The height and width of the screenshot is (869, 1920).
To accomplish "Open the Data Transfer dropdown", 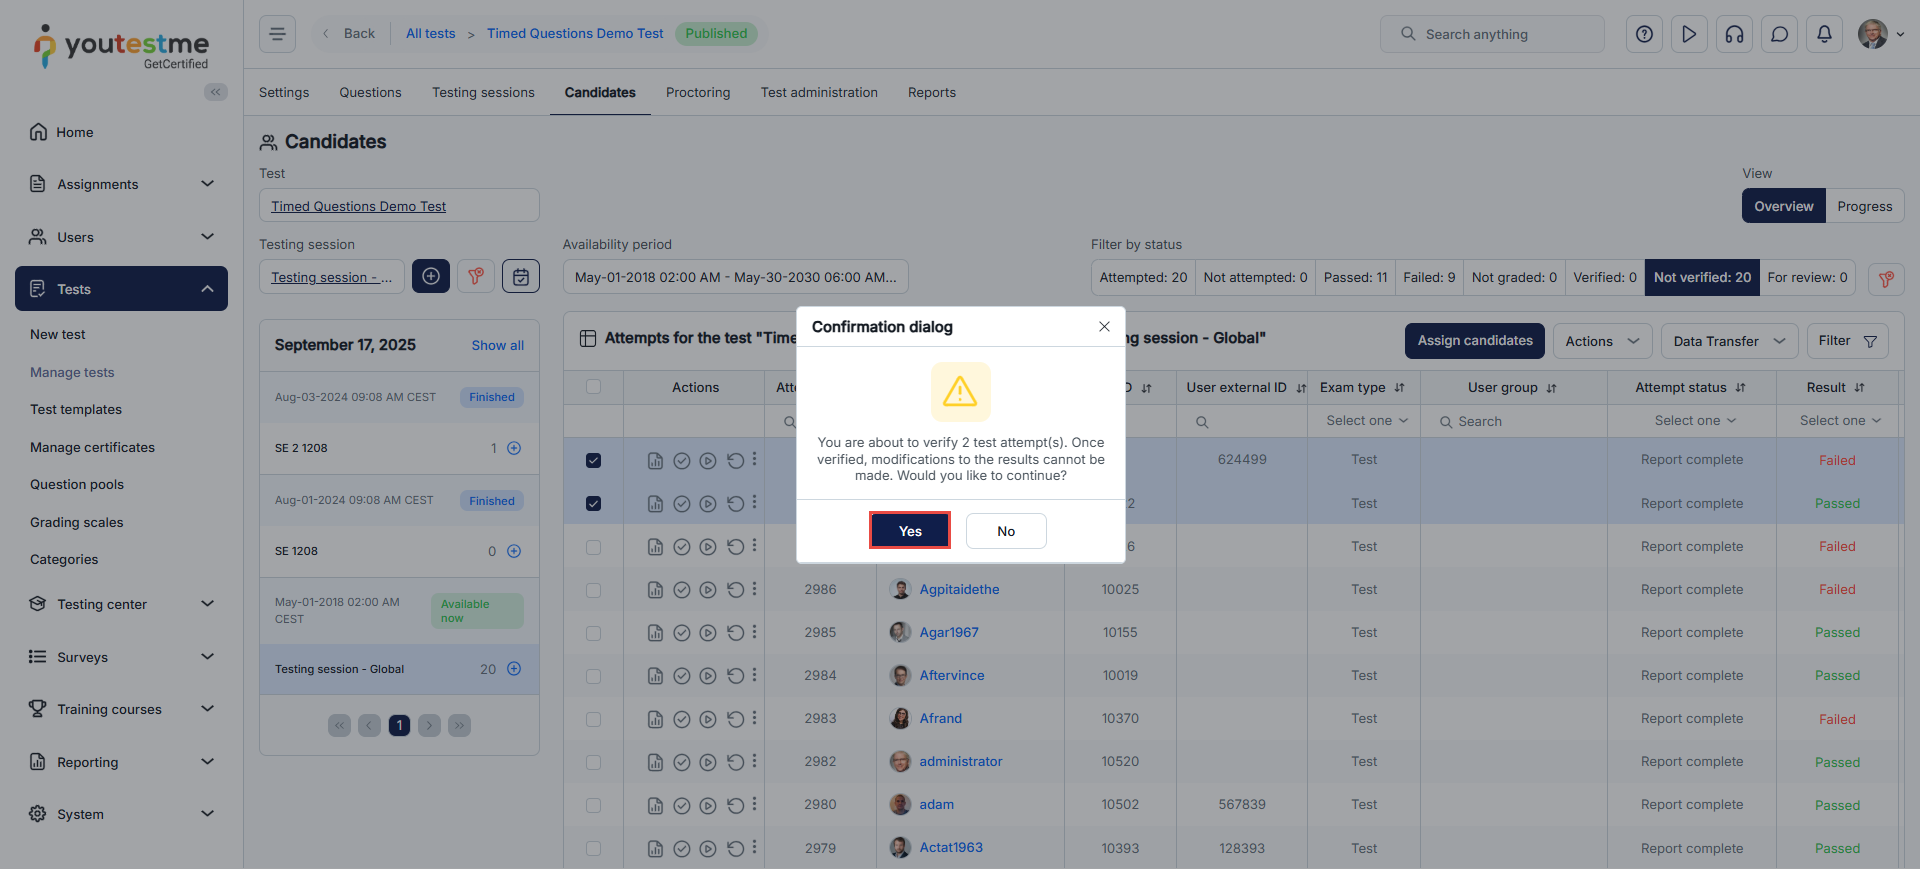I will click(x=1728, y=341).
